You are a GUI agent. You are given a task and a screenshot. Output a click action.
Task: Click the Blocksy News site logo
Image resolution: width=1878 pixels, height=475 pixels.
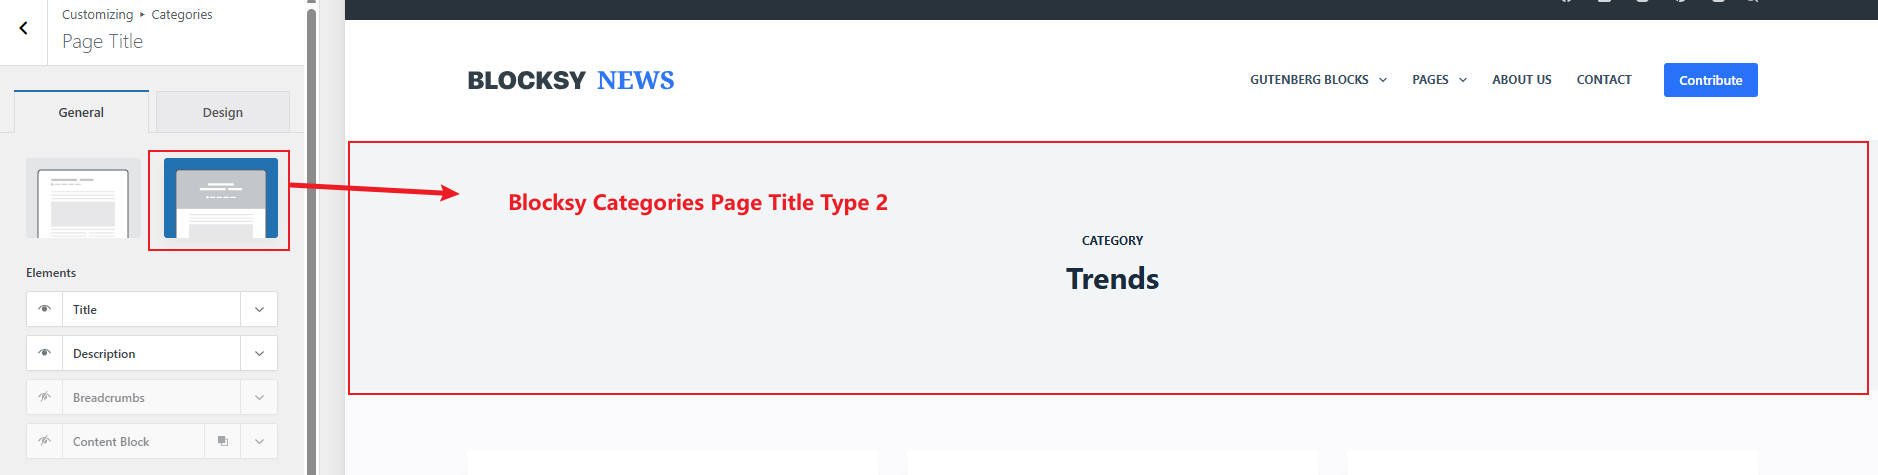571,80
